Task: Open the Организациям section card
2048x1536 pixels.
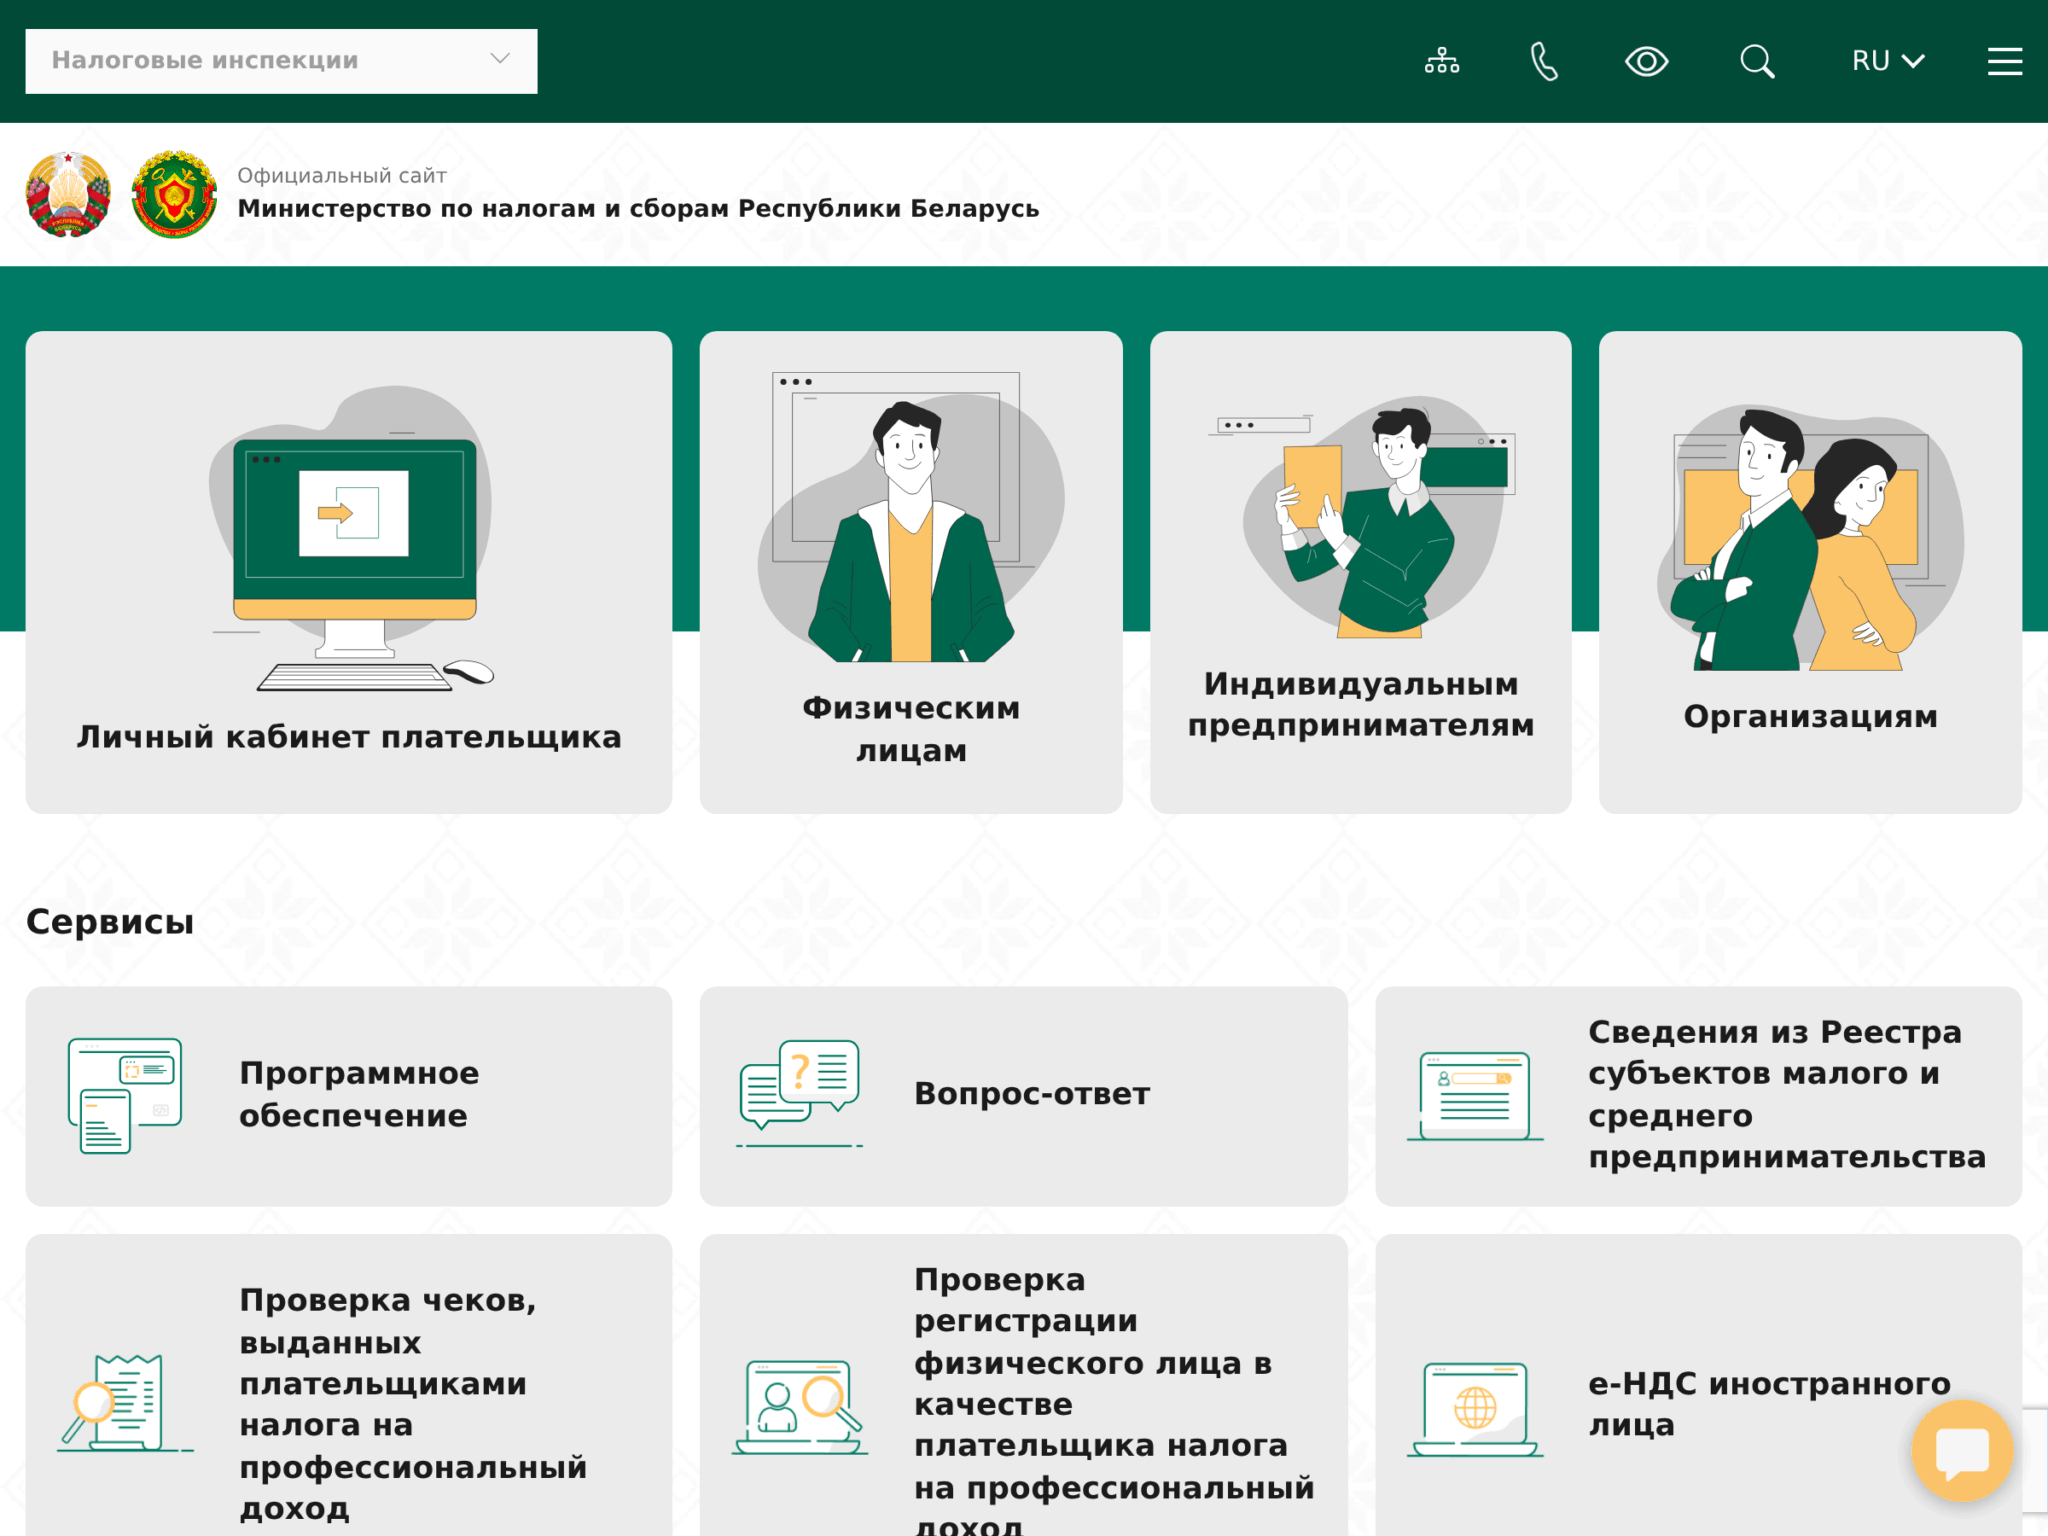Action: [1810, 572]
